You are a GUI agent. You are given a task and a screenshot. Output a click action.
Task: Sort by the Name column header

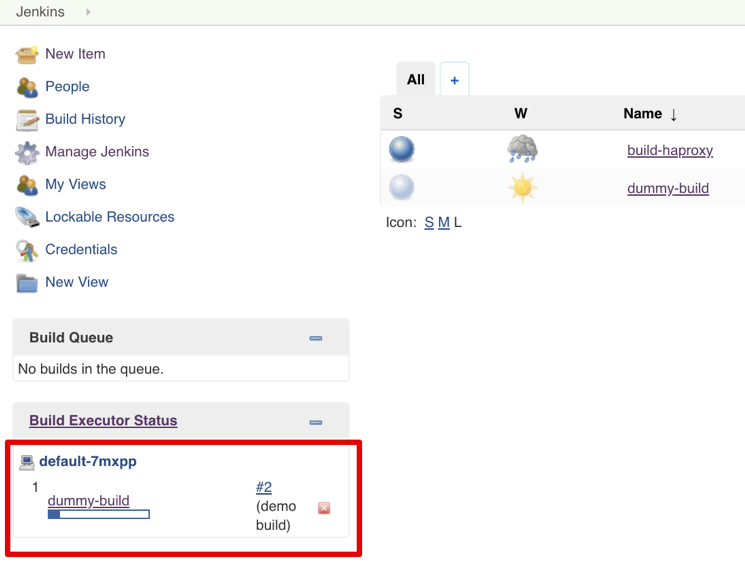click(x=649, y=114)
